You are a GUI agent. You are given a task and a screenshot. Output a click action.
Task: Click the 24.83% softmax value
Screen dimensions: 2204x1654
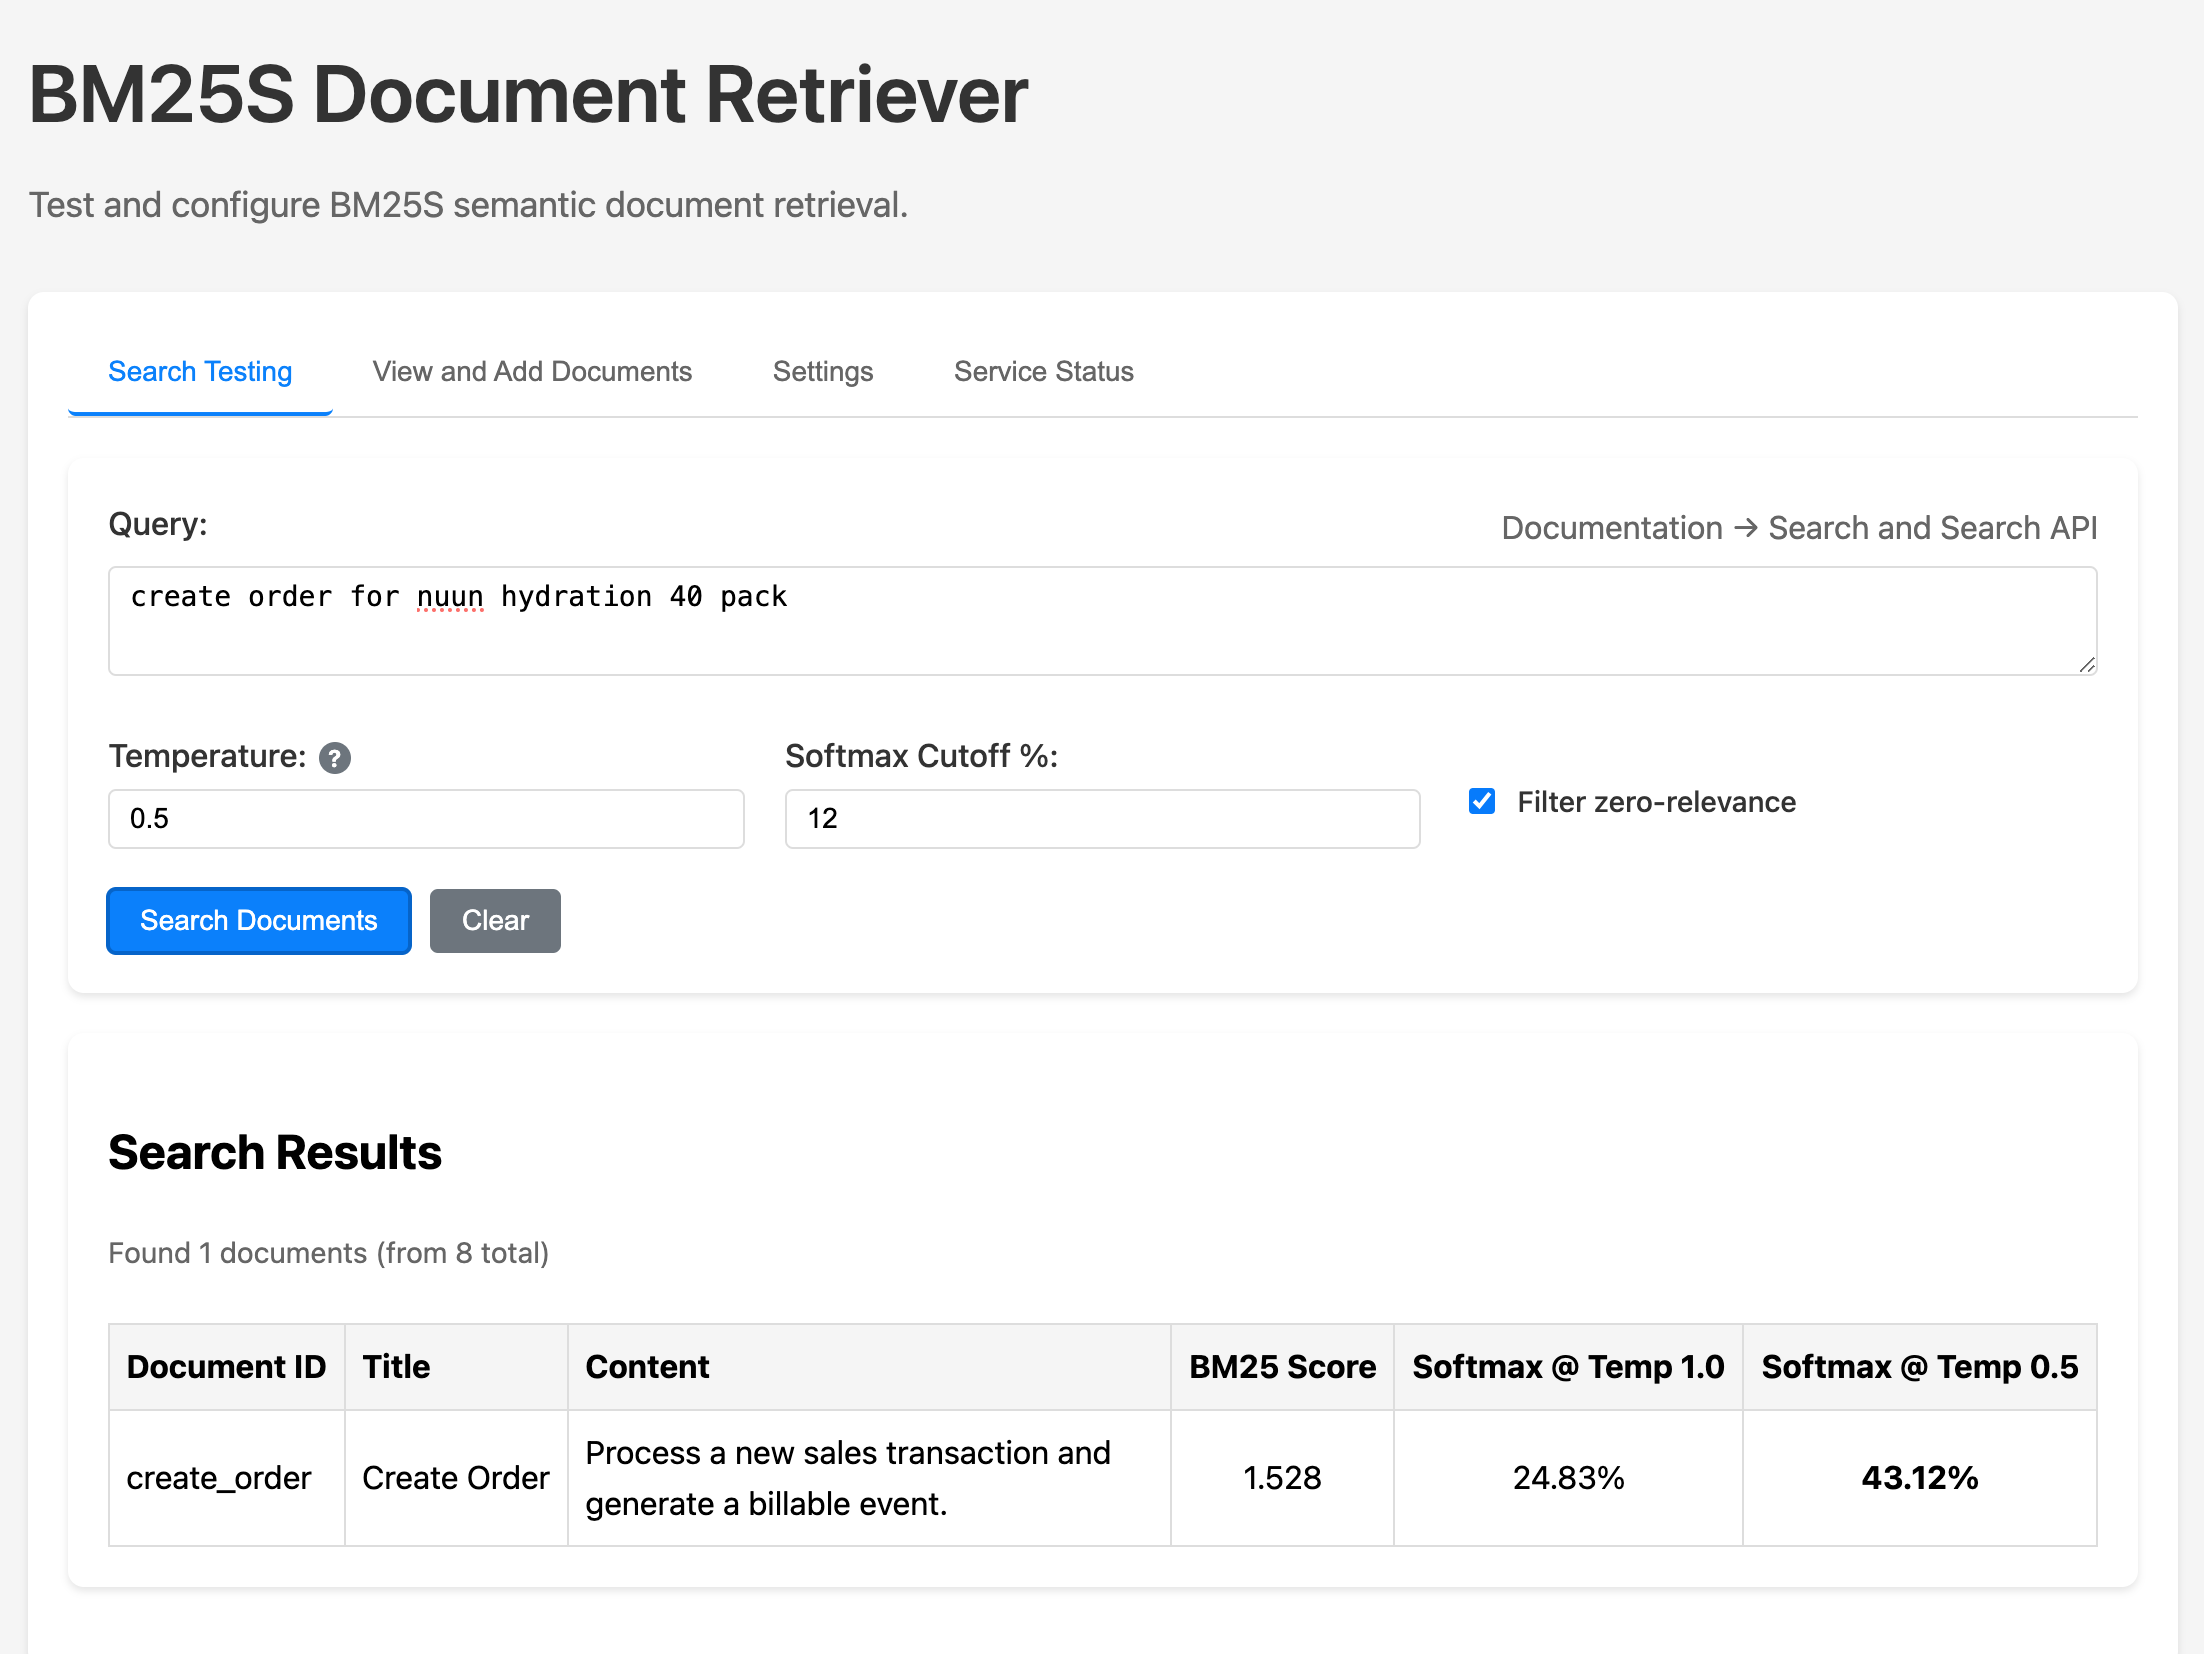coord(1568,1478)
